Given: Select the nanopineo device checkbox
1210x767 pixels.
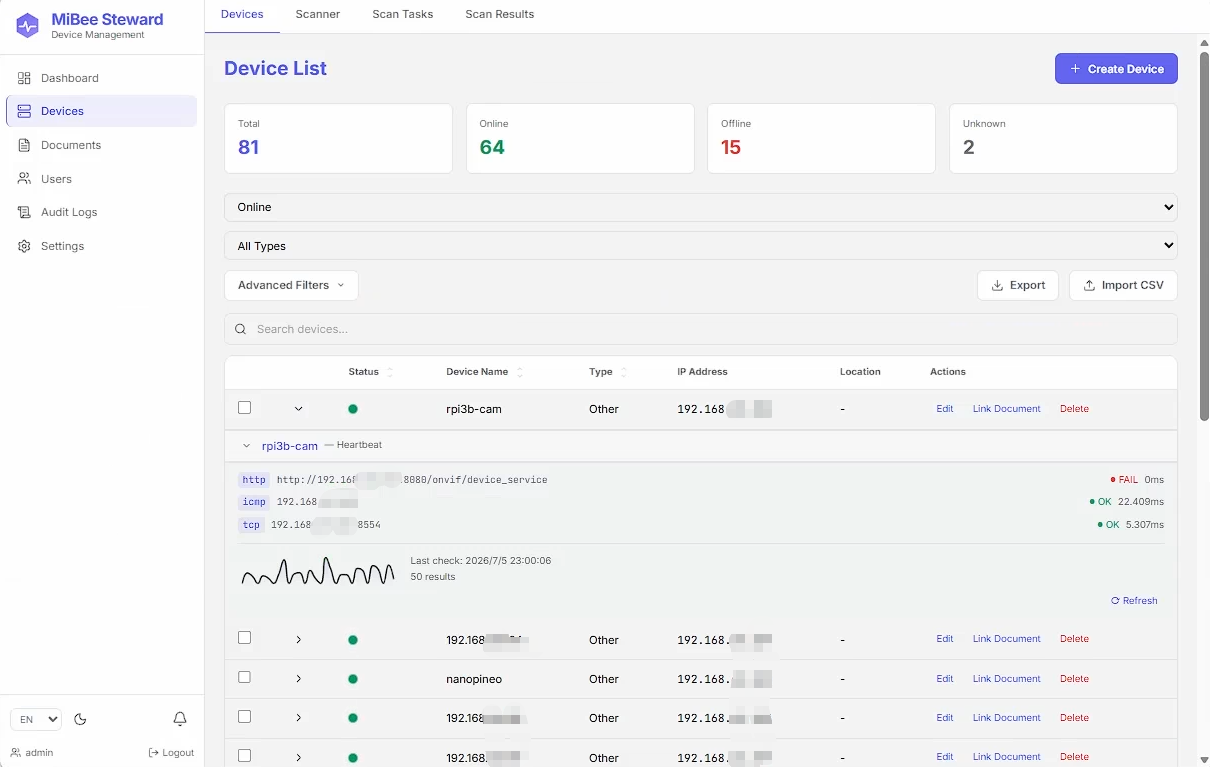Looking at the screenshot, I should [x=245, y=678].
